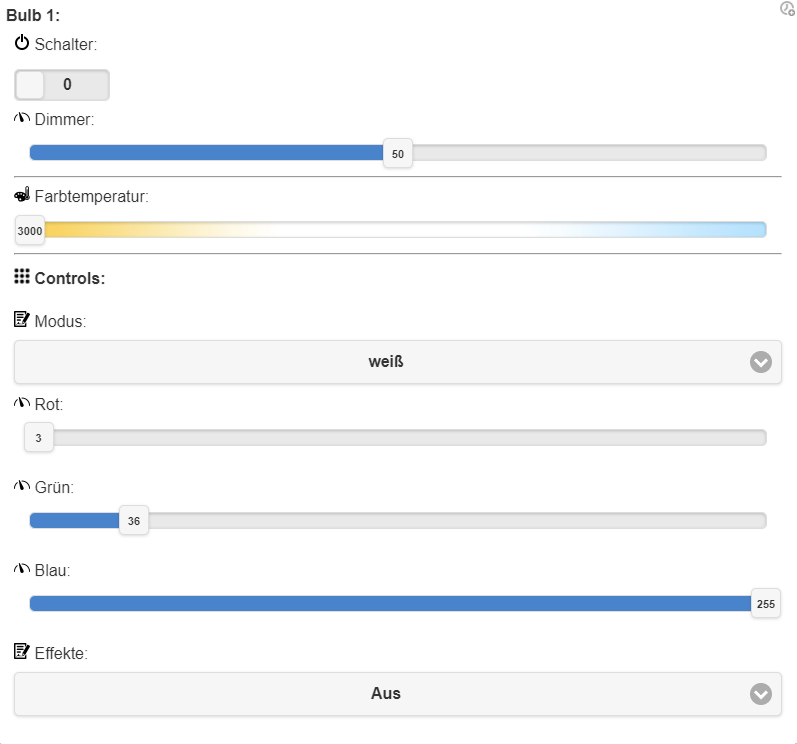Click the gauge icon next to Dimmer
The width and height of the screenshot is (797, 744).
coord(22,119)
